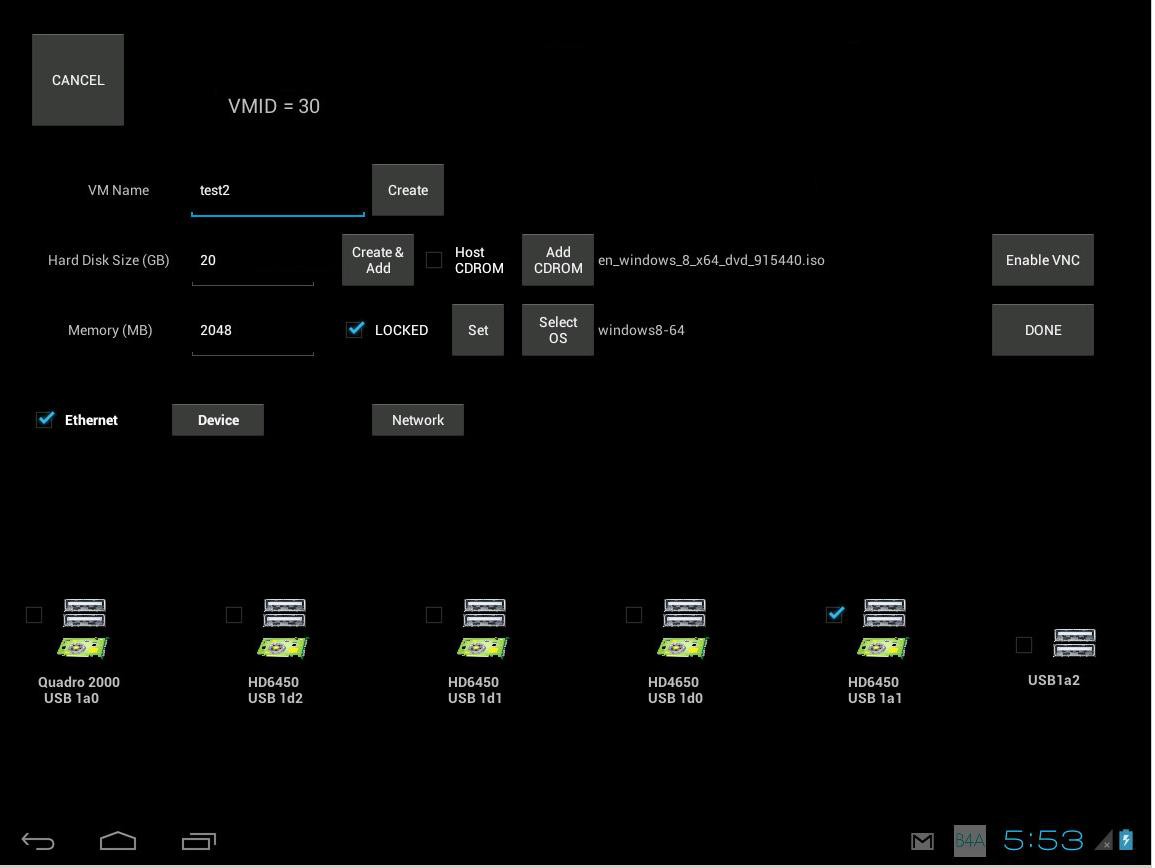This screenshot has width=1155, height=868.
Task: Disable the Ethernet checkbox
Action: point(46,419)
